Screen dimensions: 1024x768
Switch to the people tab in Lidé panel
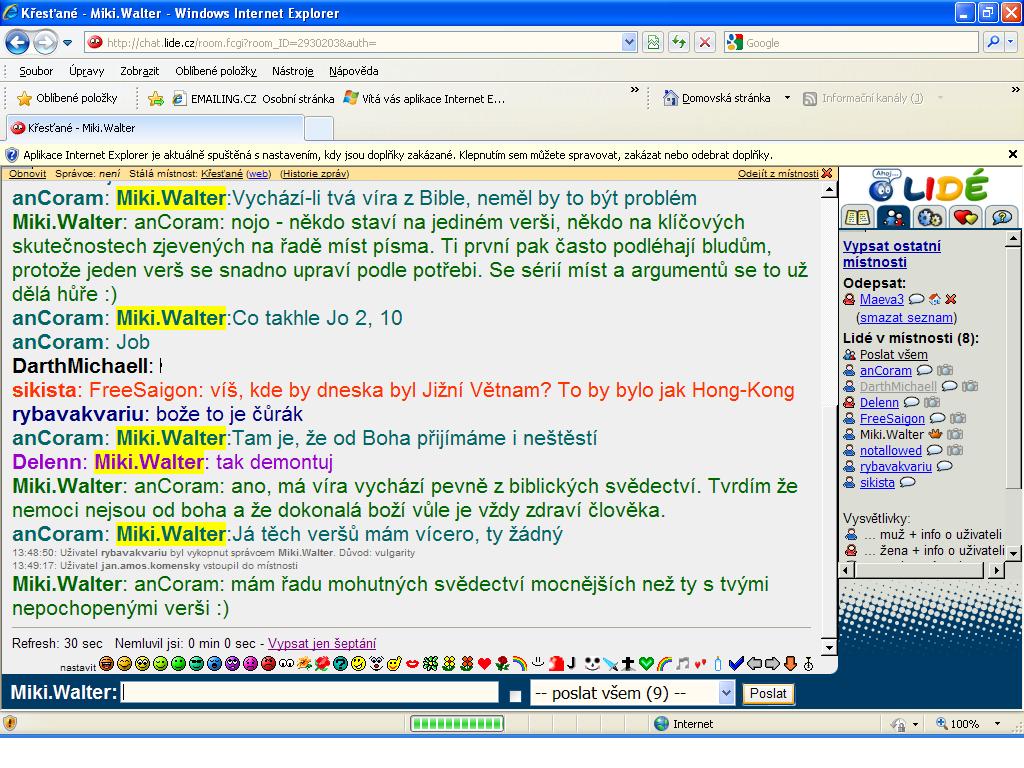coord(893,217)
